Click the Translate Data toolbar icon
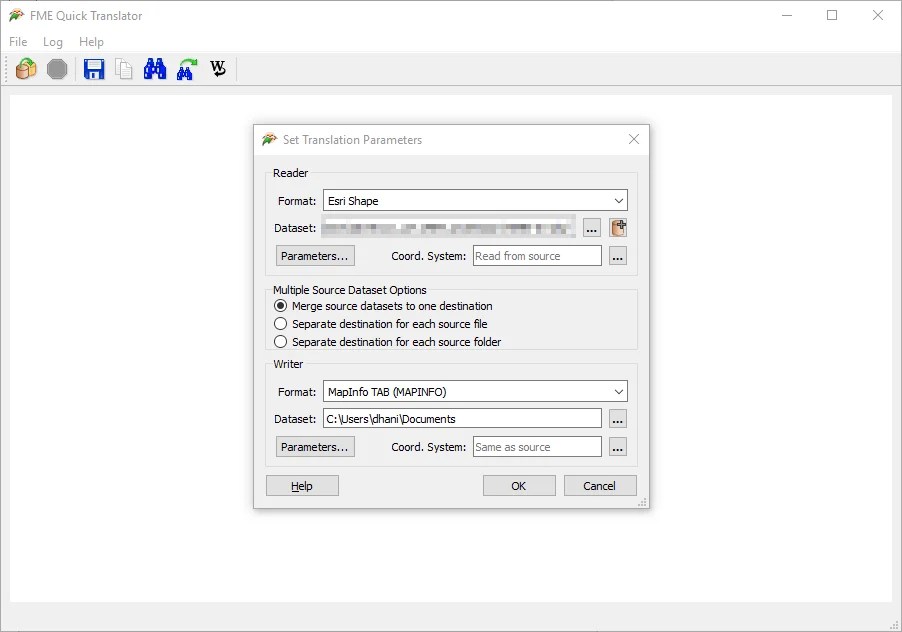 [x=26, y=69]
